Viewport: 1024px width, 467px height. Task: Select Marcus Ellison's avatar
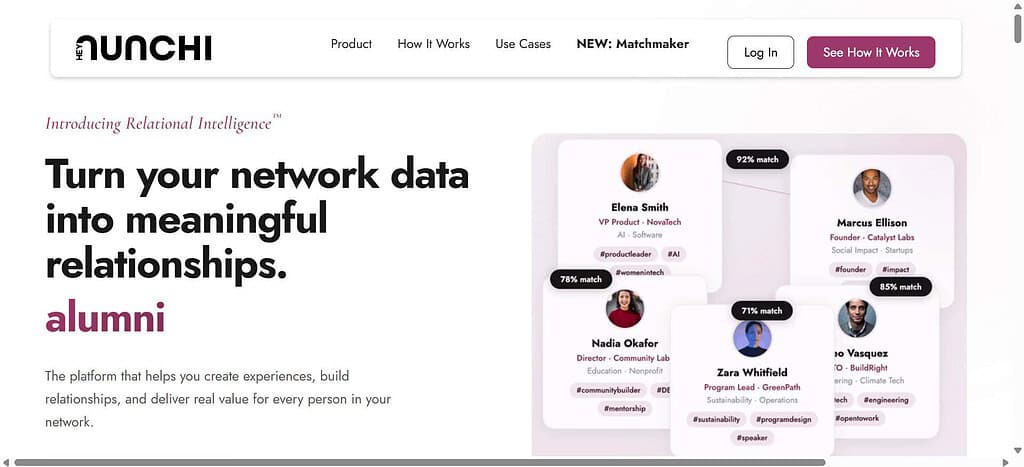(872, 188)
